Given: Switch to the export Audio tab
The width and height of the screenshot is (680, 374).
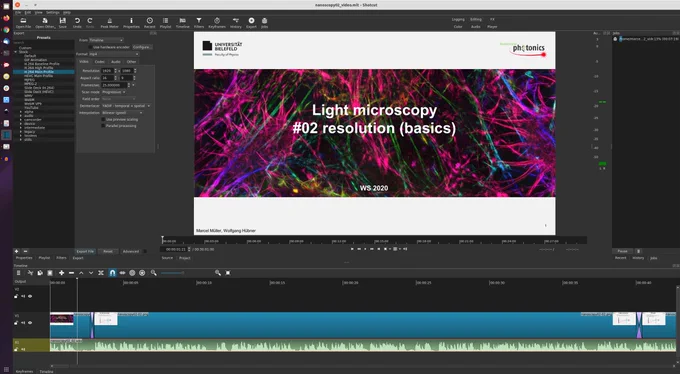Looking at the screenshot, I should 116,62.
